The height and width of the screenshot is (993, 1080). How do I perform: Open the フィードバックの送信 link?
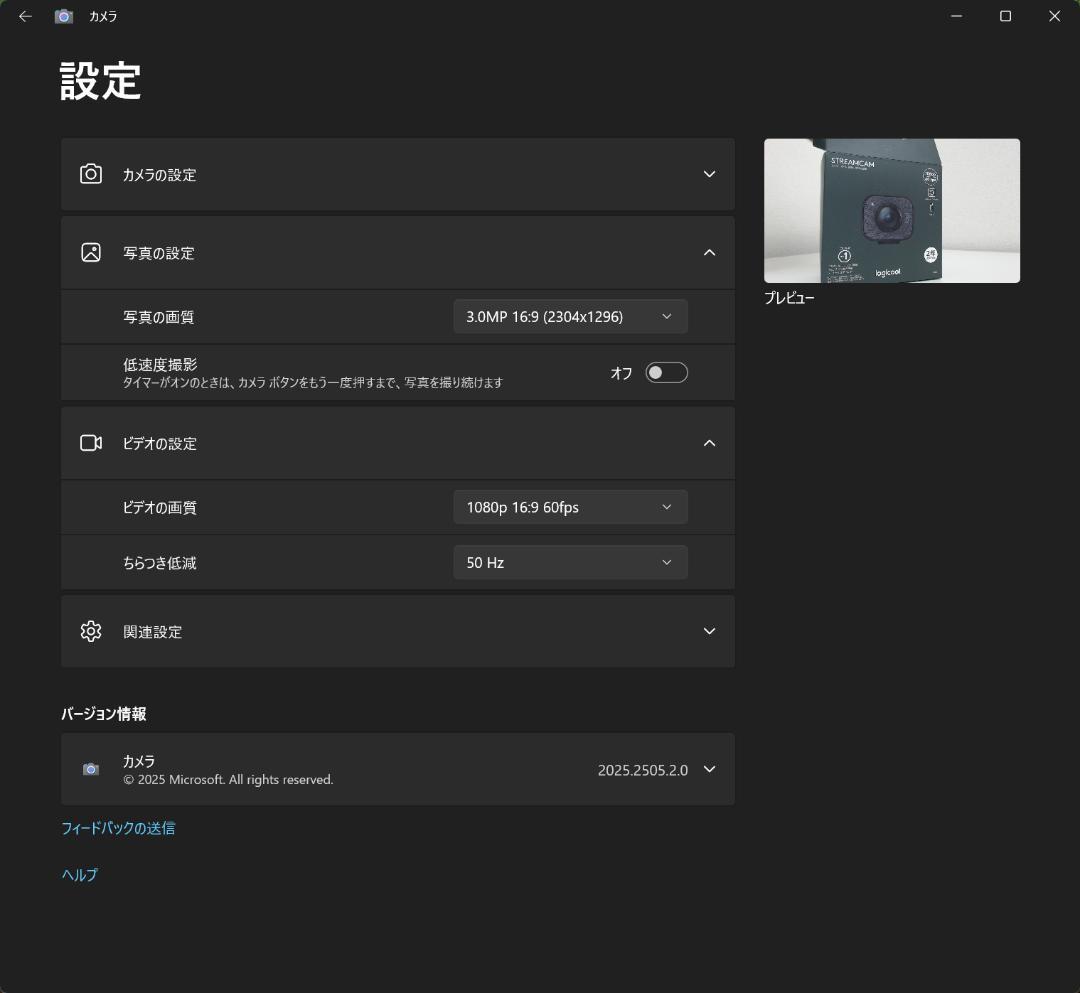119,828
